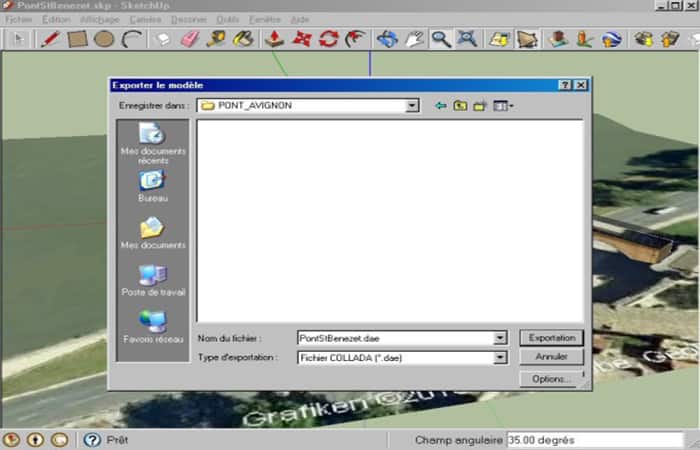Click the third round status bar icon
700x450 pixels.
(x=59, y=440)
